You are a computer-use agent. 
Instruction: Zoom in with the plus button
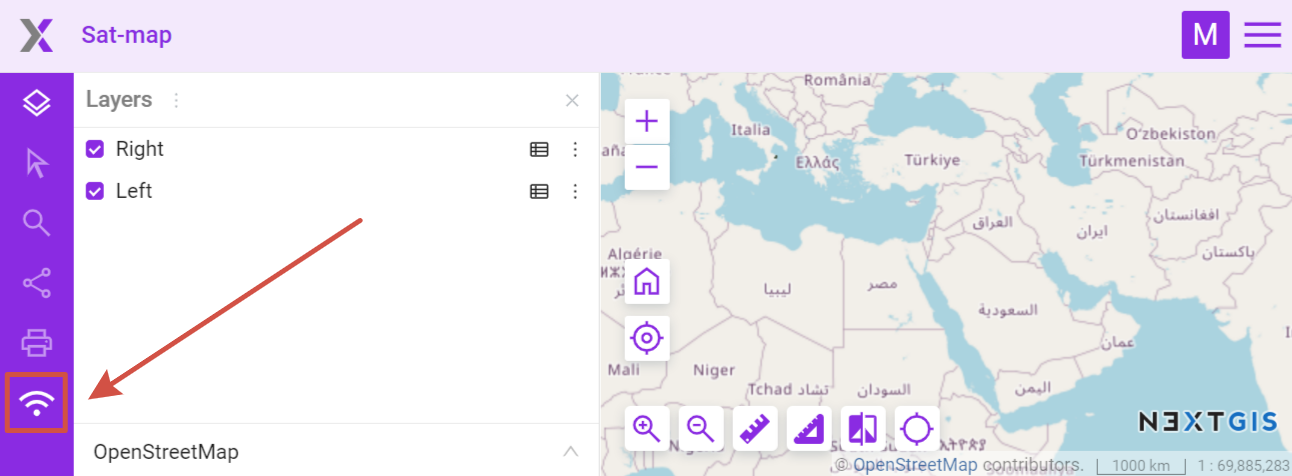coord(647,122)
